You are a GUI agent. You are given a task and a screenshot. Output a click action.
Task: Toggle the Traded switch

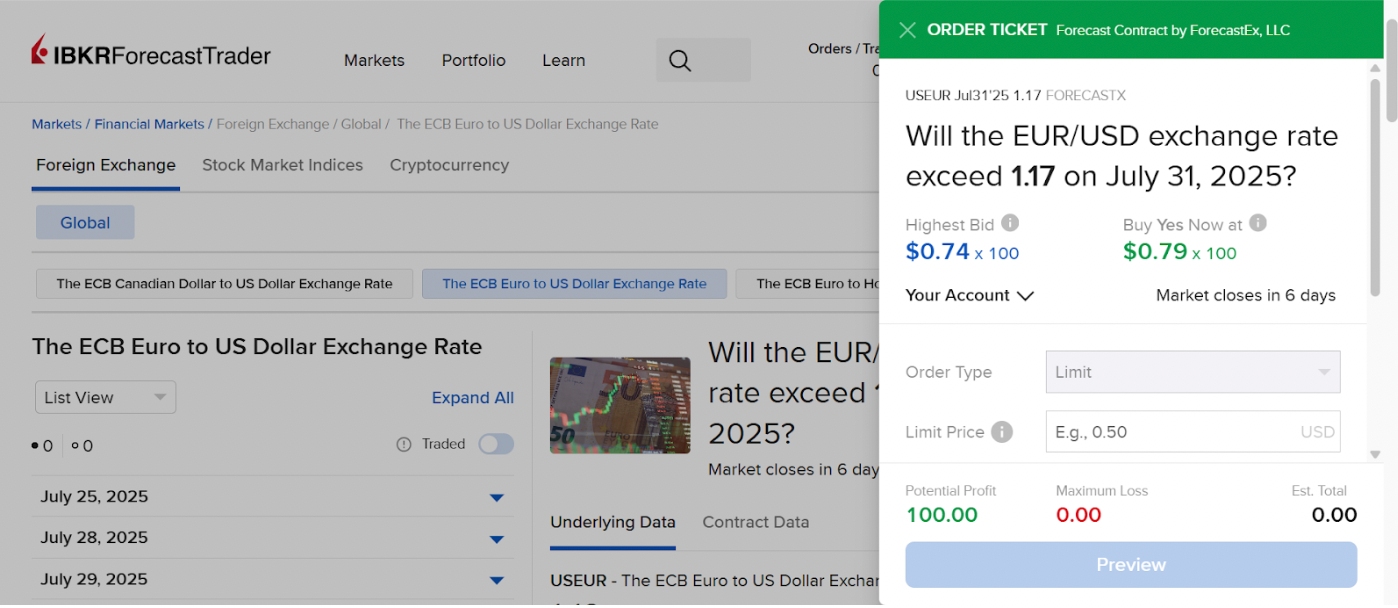coord(496,444)
